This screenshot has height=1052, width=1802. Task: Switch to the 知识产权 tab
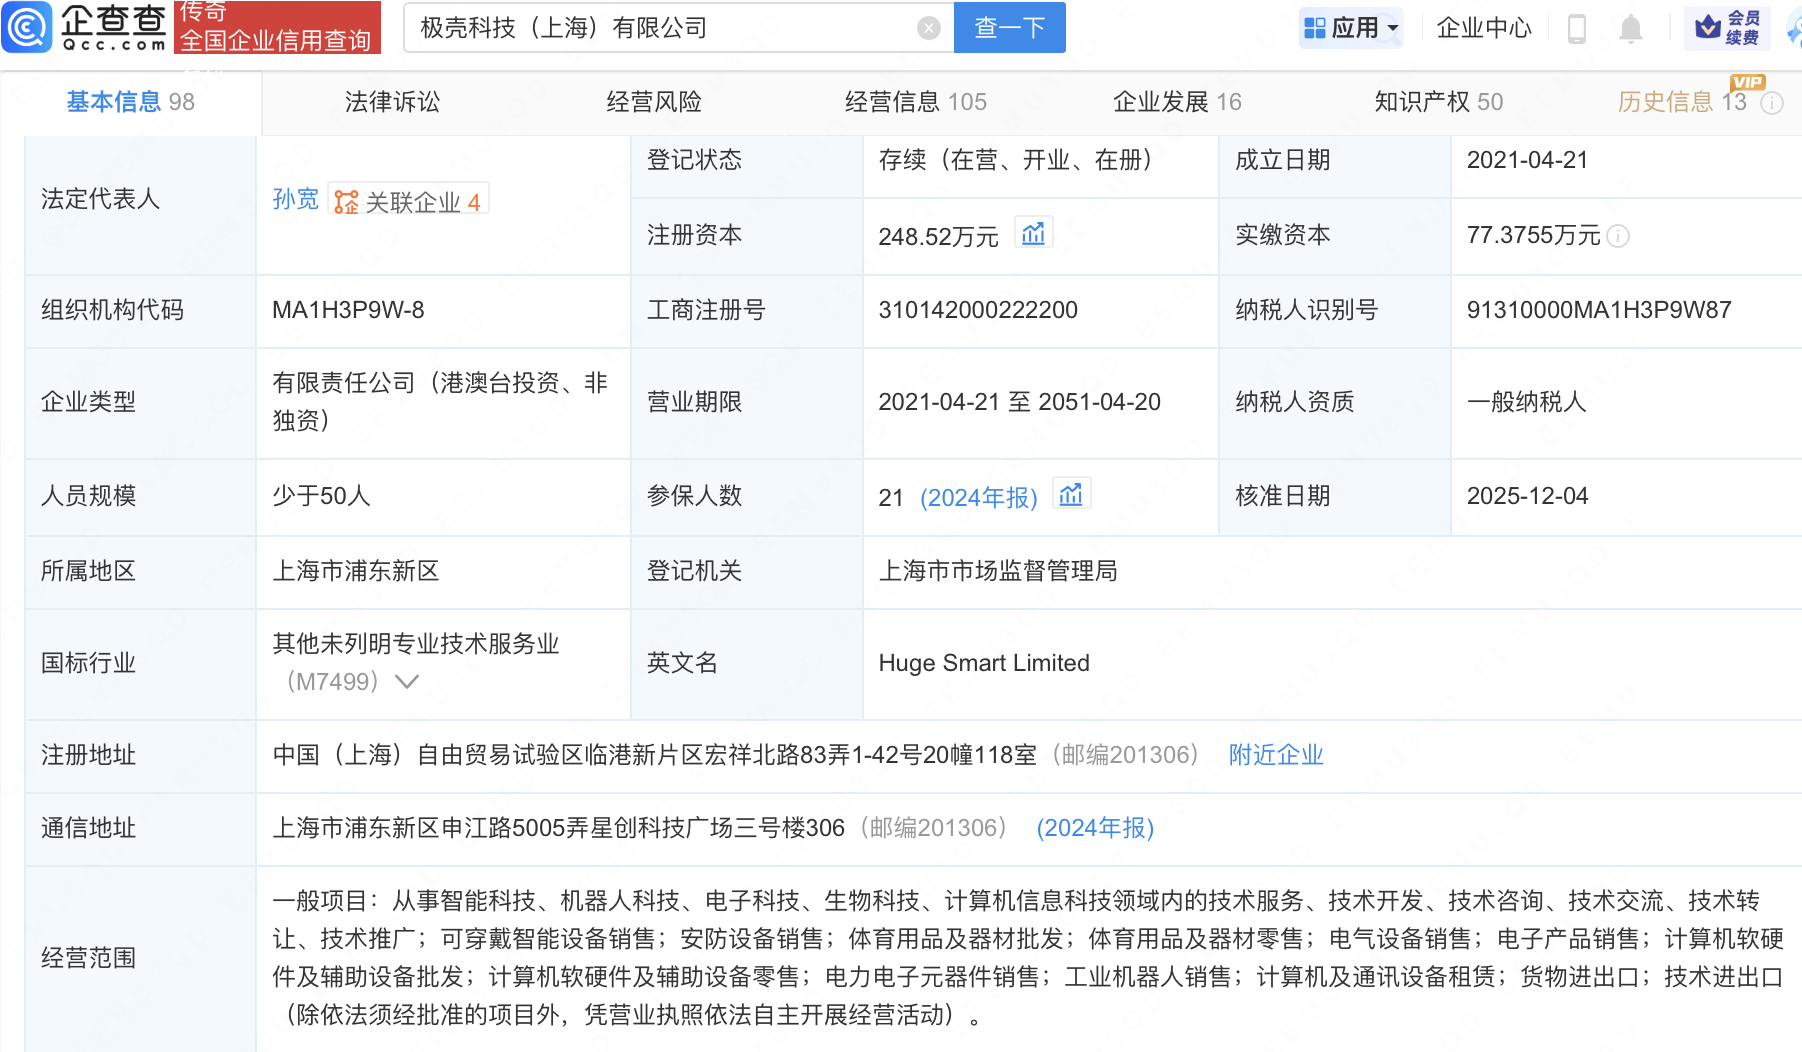click(1438, 102)
